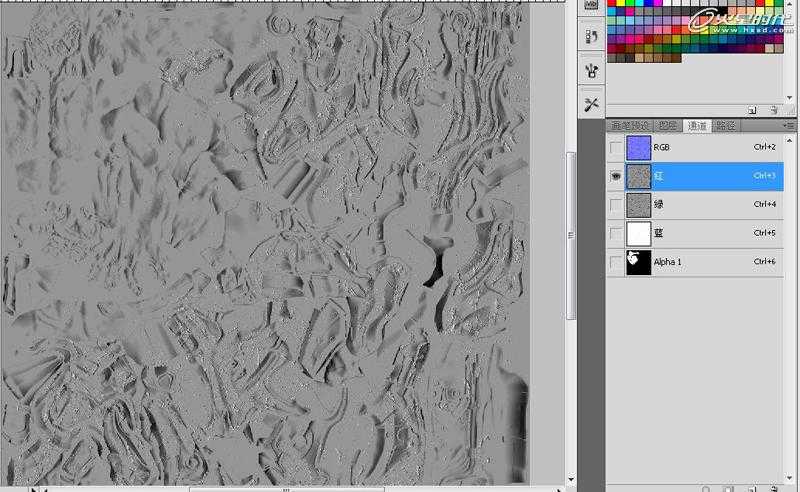Show the 蓝 channel visibility box
The image size is (800, 492).
(x=616, y=233)
